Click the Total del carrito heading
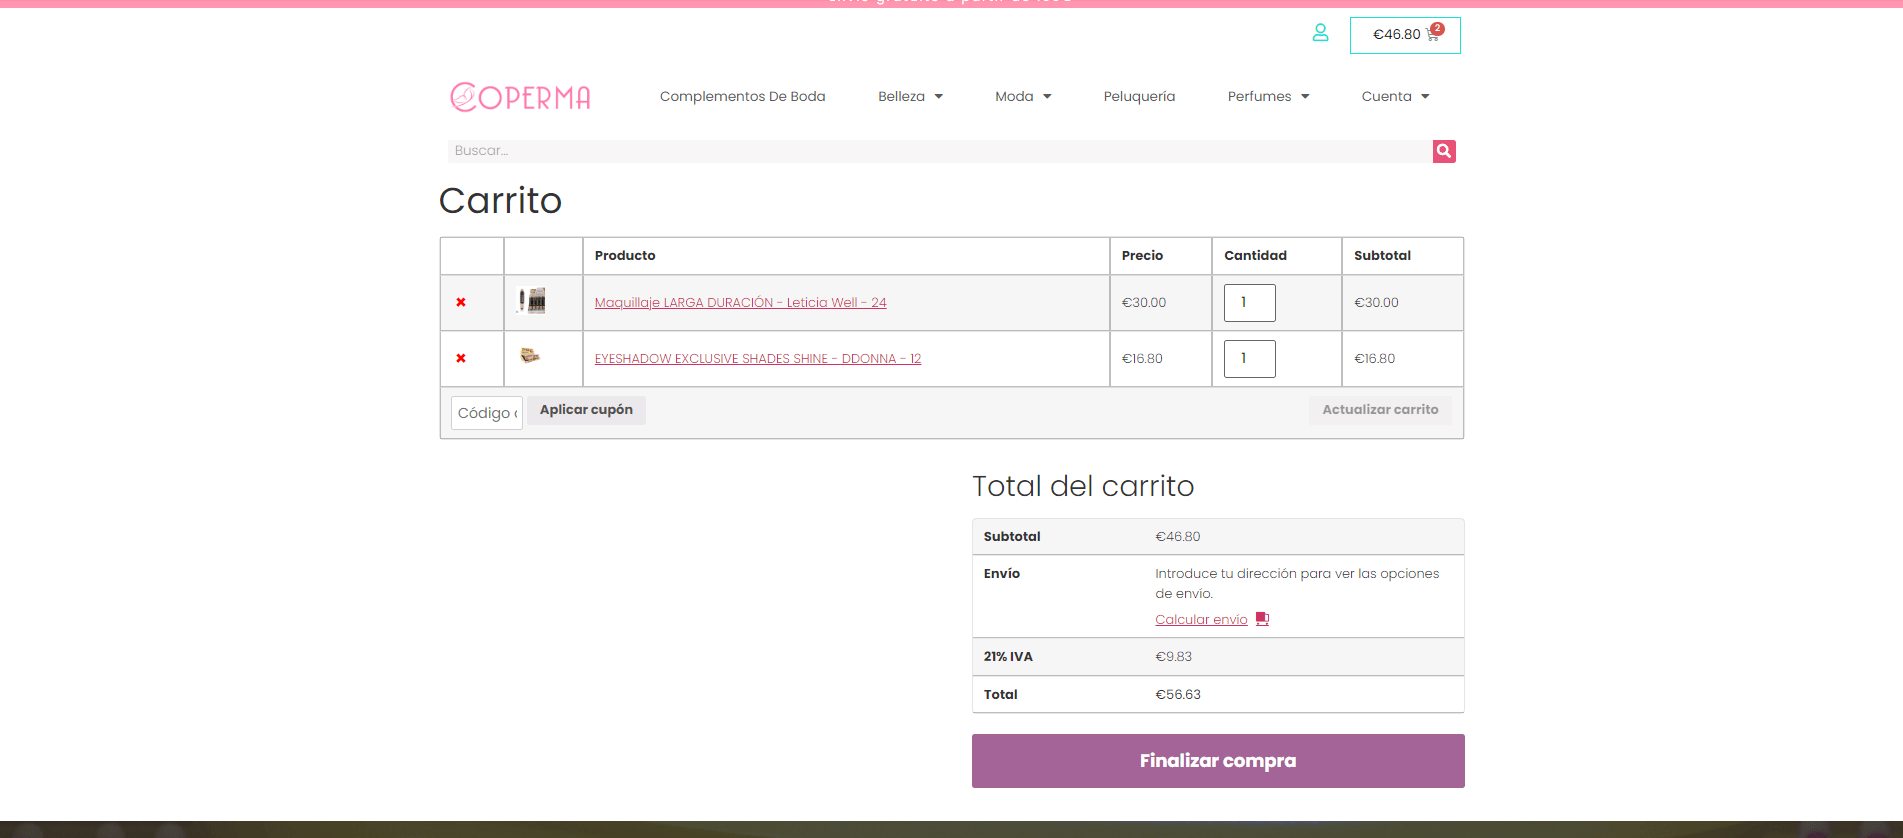Viewport: 1903px width, 838px height. tap(1083, 486)
